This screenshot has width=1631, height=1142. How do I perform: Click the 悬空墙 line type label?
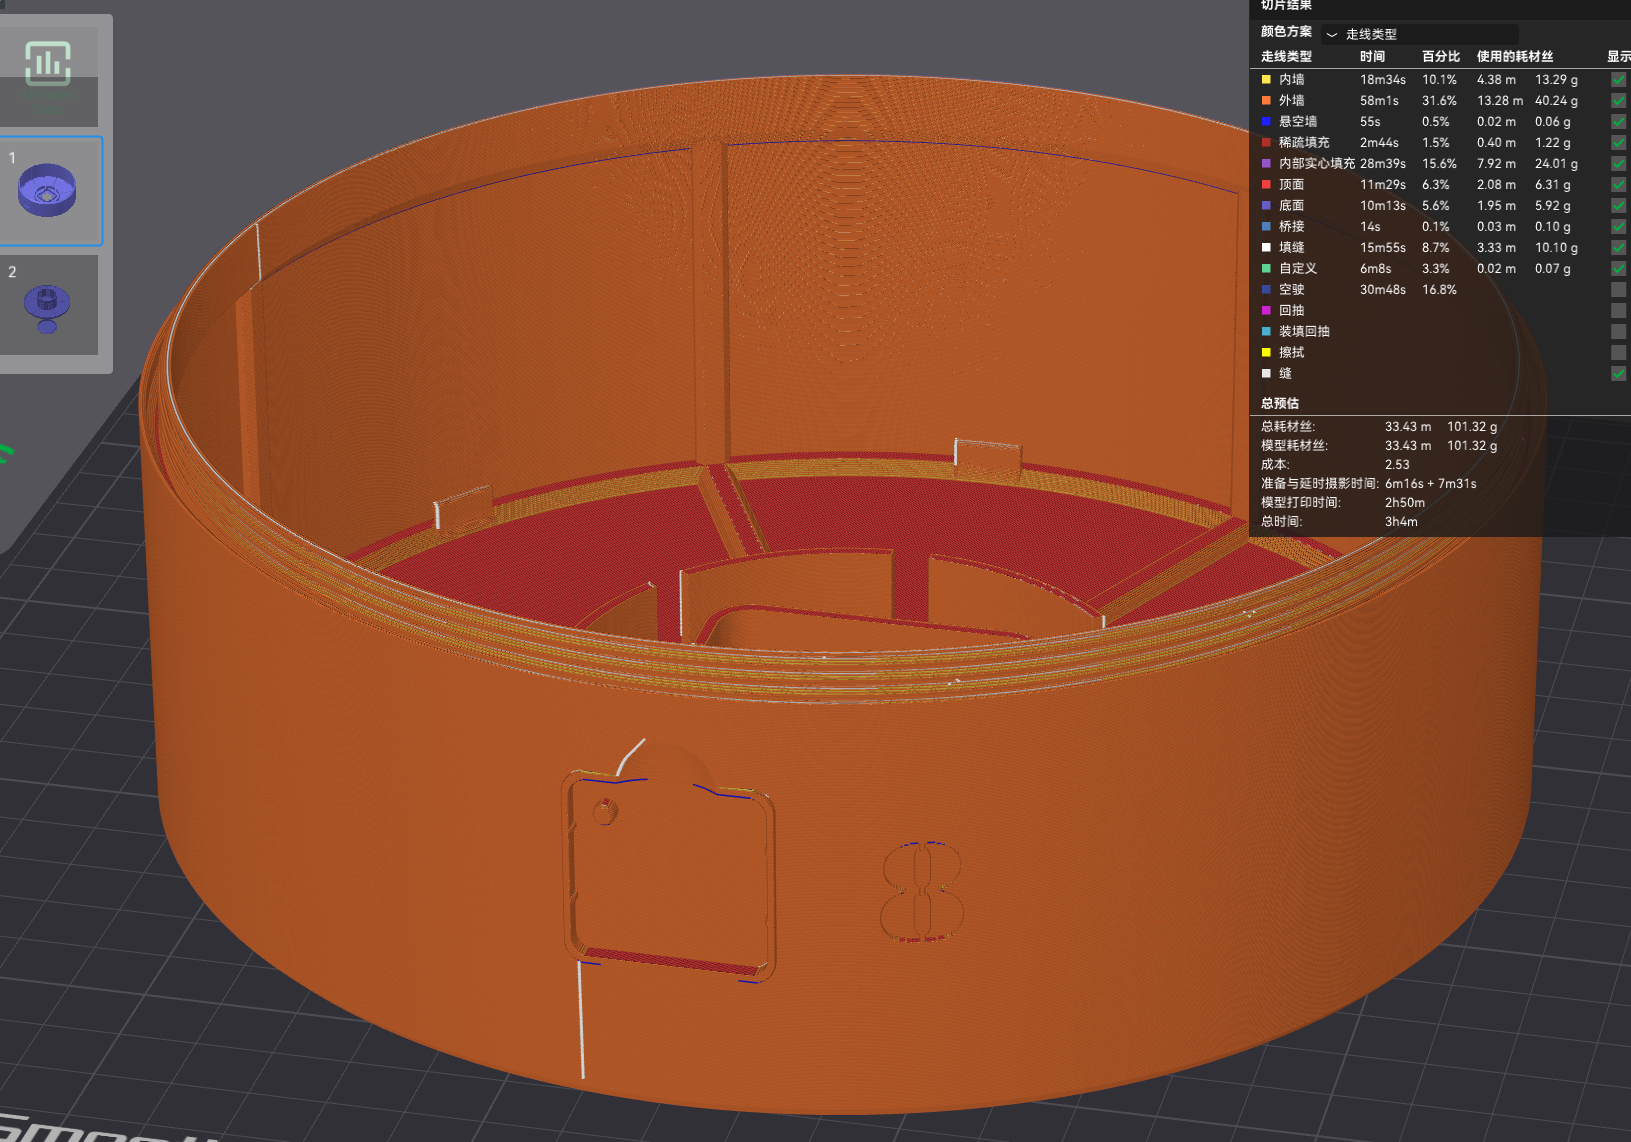click(1298, 121)
